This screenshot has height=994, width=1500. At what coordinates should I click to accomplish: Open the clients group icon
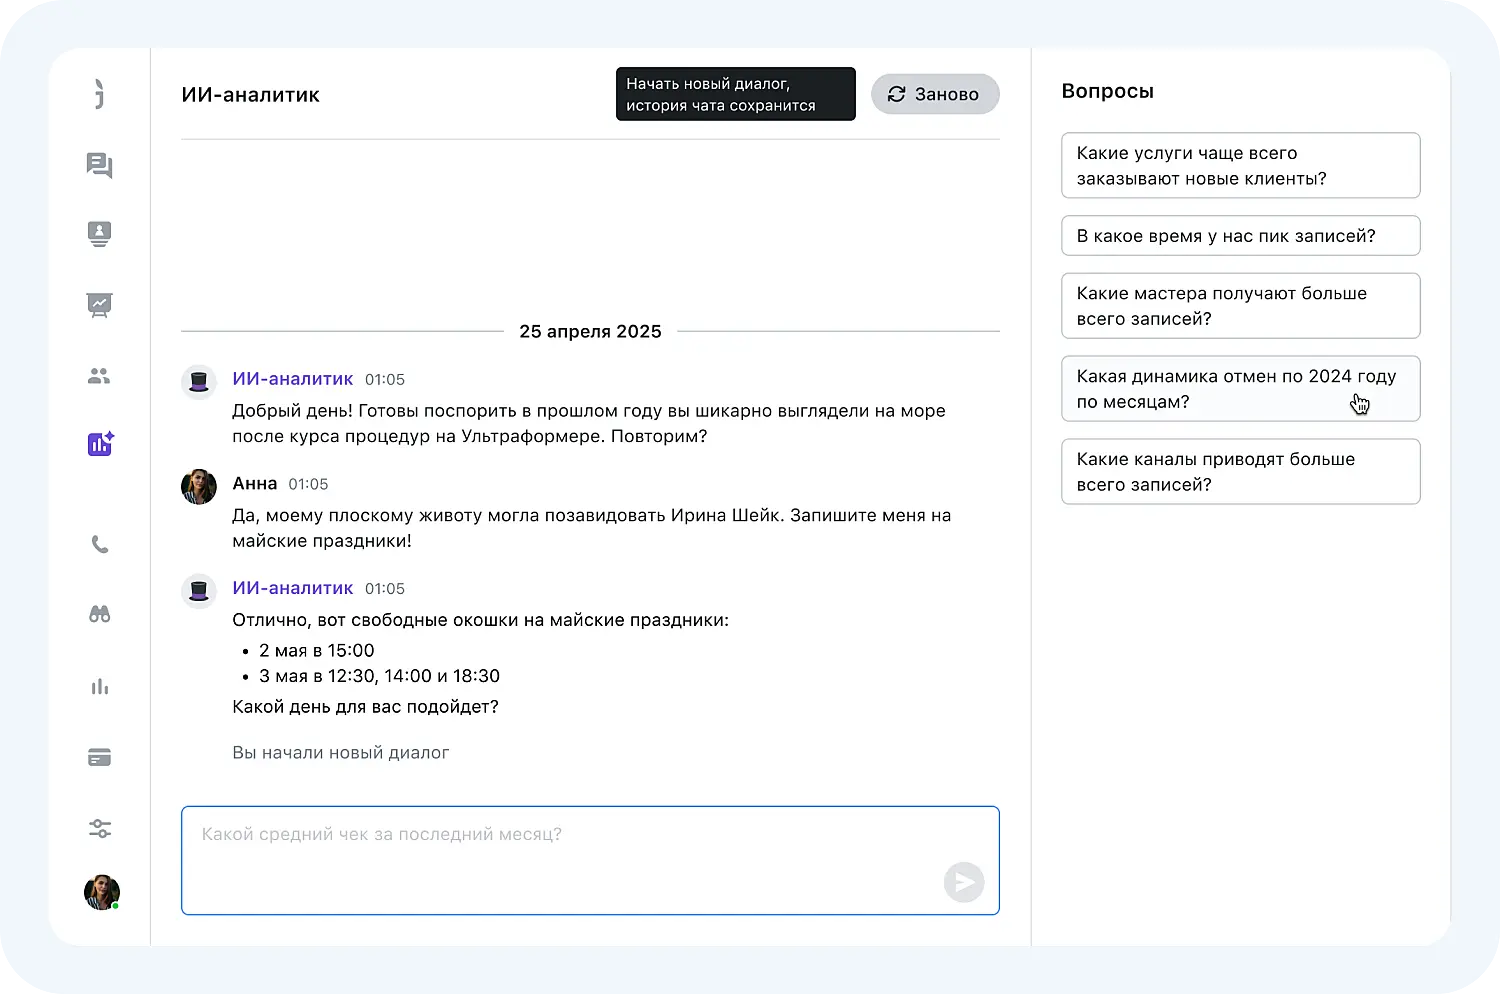(x=99, y=376)
